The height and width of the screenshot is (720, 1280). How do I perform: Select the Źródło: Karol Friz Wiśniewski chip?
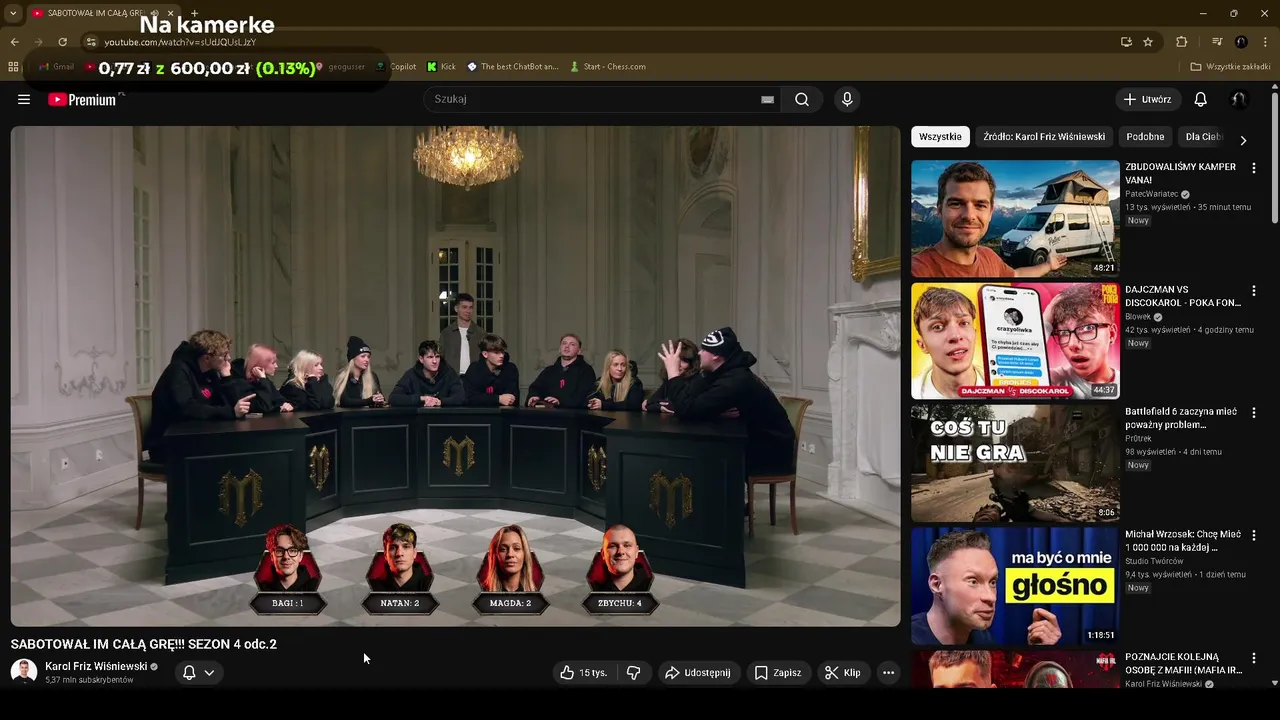pos(1044,137)
